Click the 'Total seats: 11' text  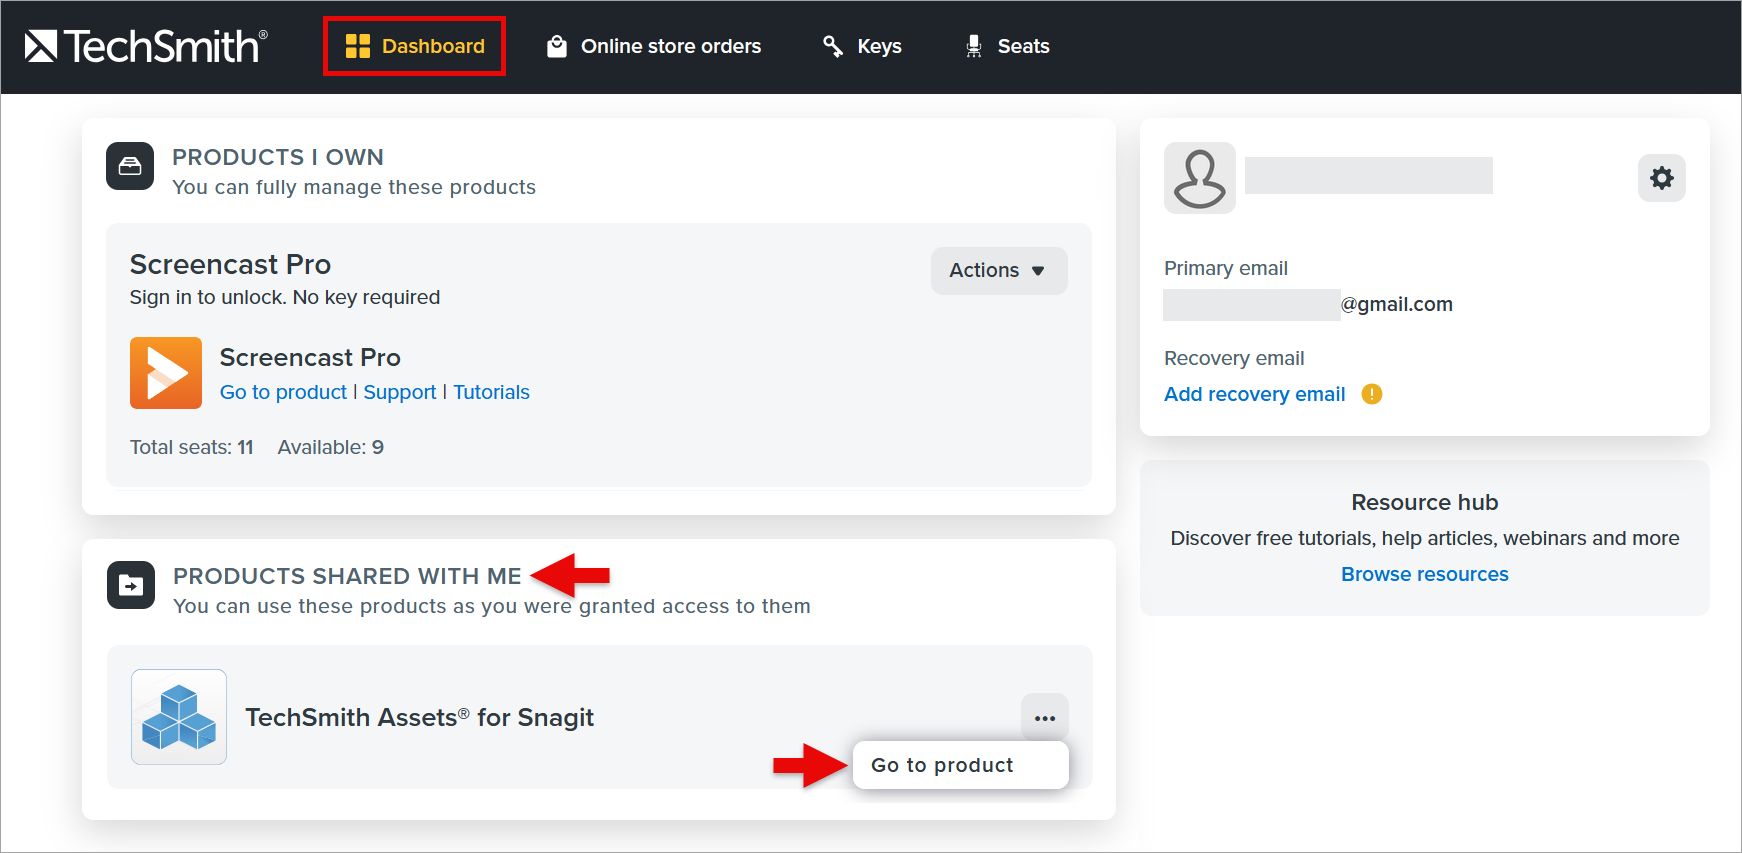[x=192, y=447]
